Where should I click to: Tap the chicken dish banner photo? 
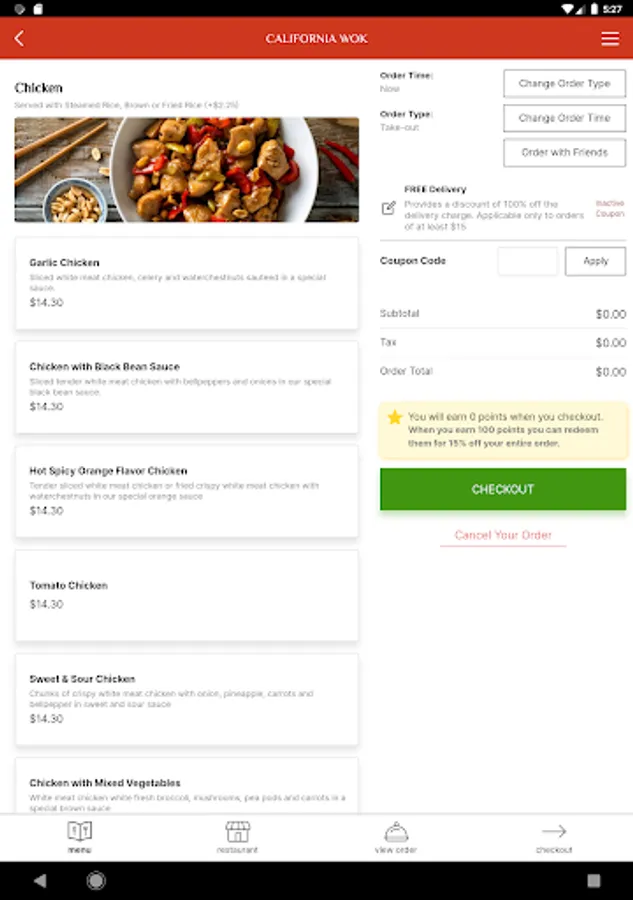187,170
